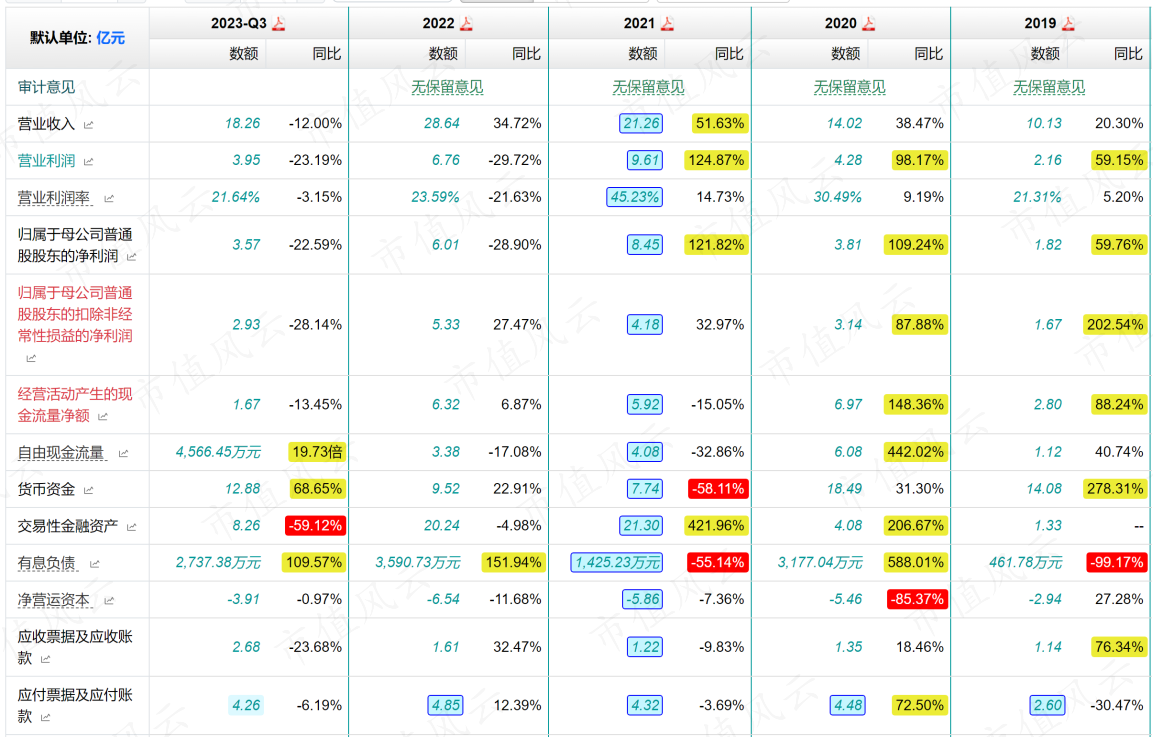Click 2021 net profit value 8.45
This screenshot has height=737, width=1153.
tap(645, 244)
